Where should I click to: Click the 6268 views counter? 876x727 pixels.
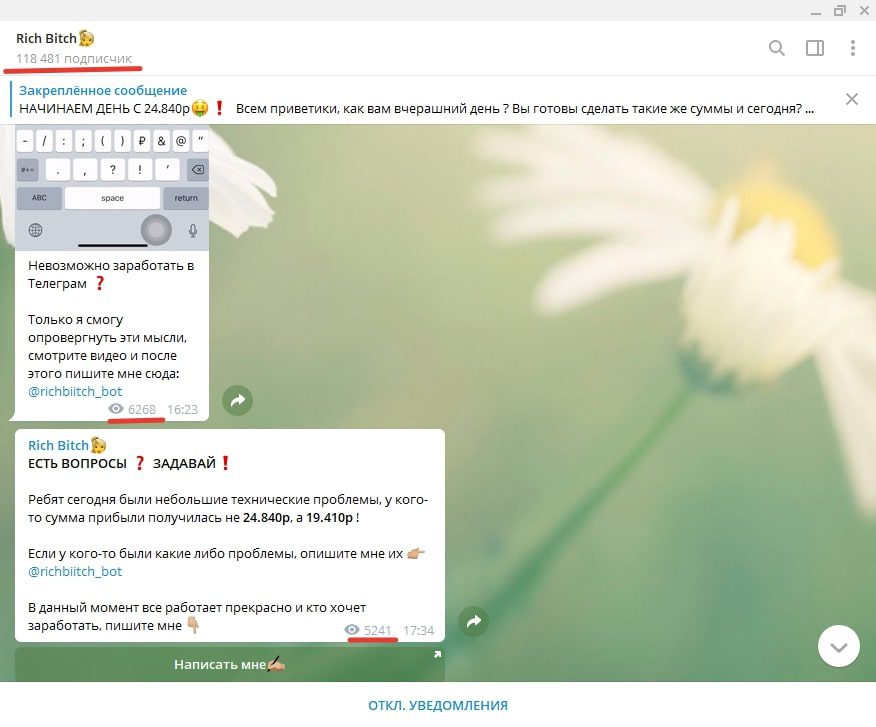click(x=132, y=410)
